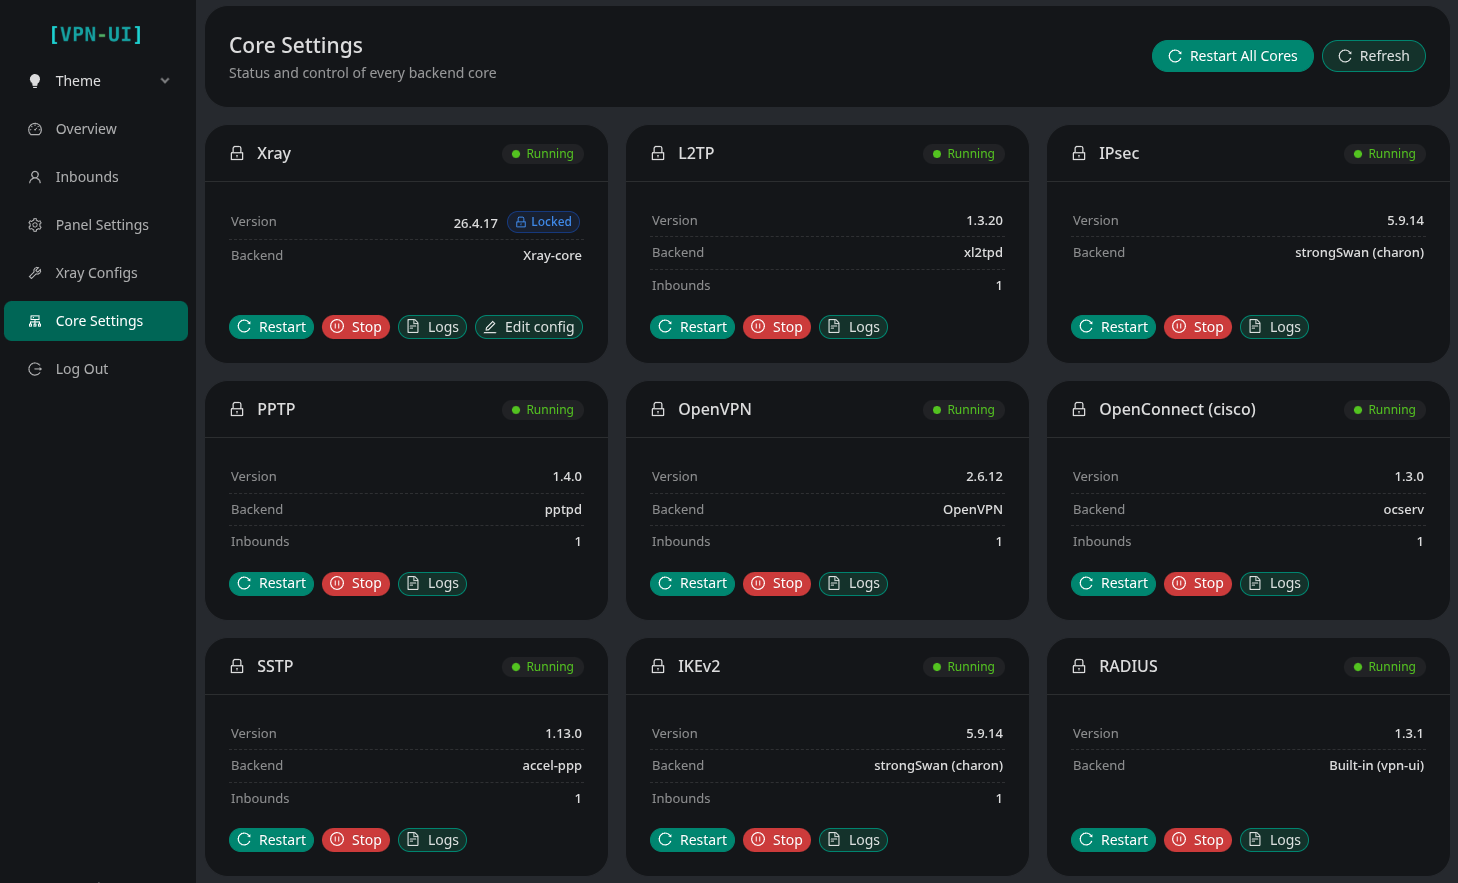Go to Inbounds menu item
Screen dimensions: 1458x883
click(96, 177)
